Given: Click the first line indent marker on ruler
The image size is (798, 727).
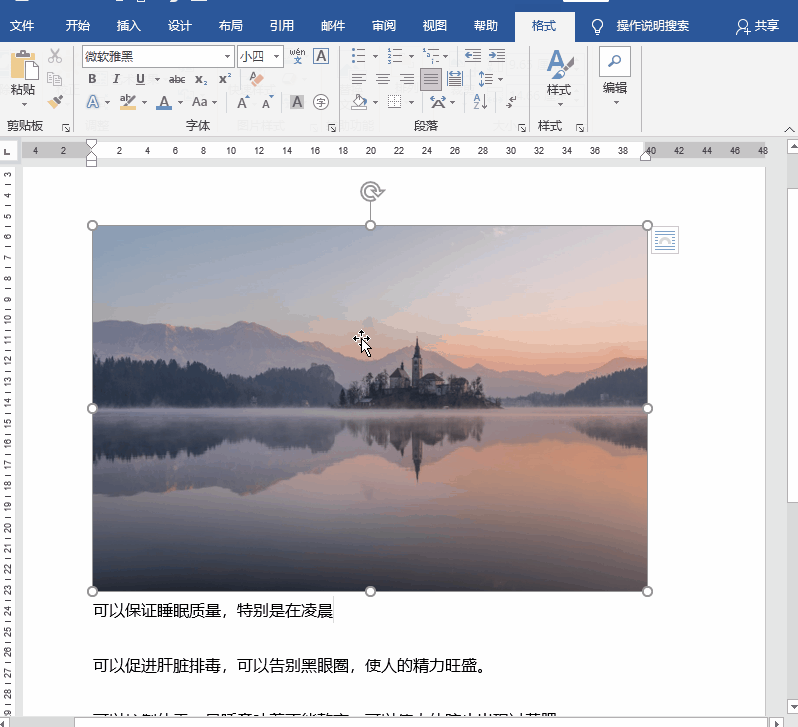Looking at the screenshot, I should coord(91,144).
